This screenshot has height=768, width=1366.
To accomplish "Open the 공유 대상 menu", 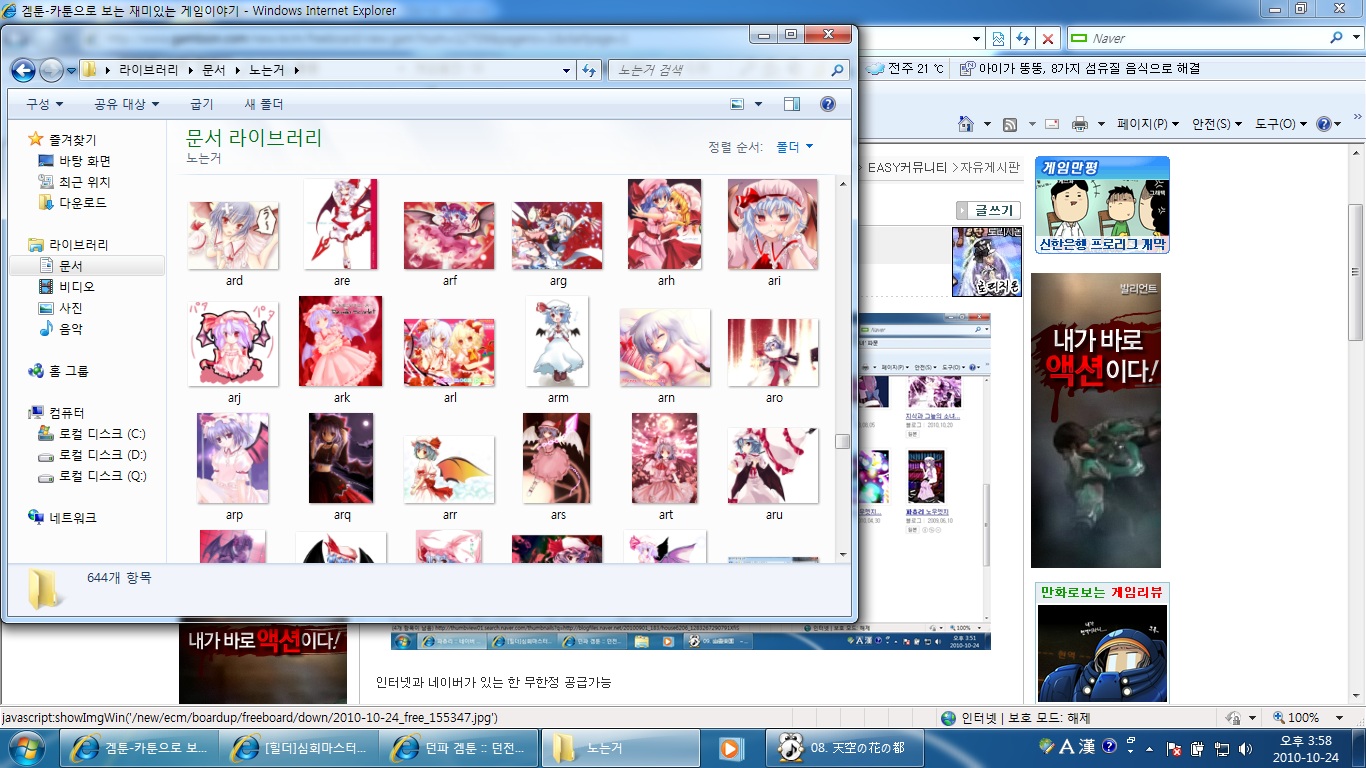I will pos(126,104).
